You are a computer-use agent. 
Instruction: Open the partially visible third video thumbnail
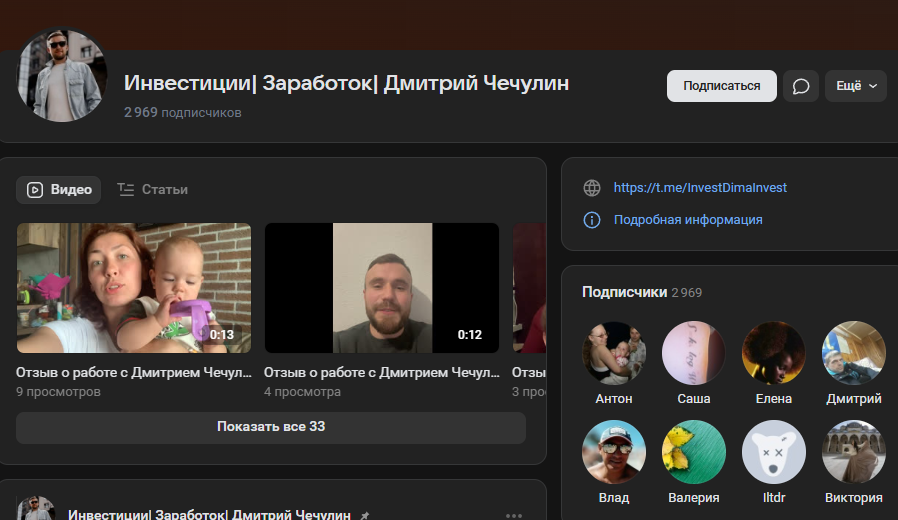[x=529, y=288]
